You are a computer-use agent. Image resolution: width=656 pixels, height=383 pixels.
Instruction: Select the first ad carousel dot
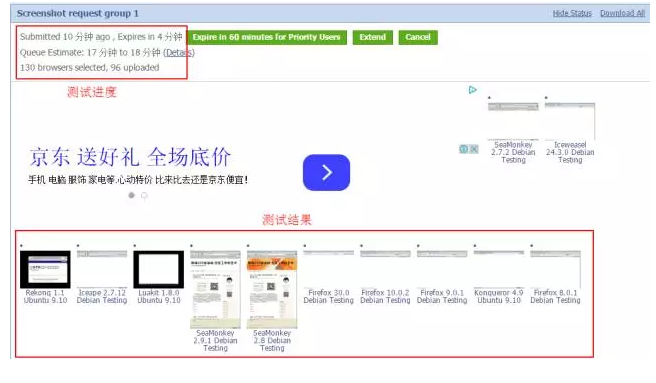pos(132,195)
